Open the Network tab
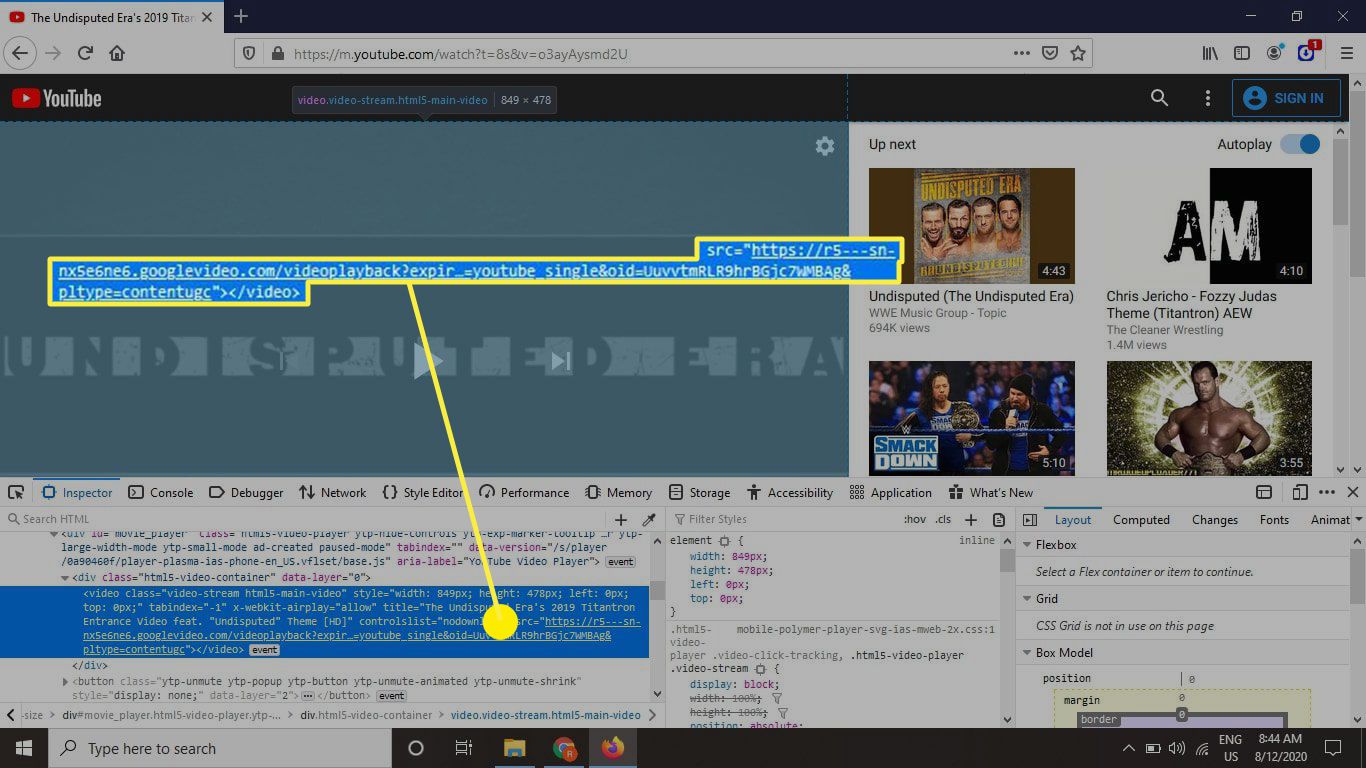 (x=333, y=492)
